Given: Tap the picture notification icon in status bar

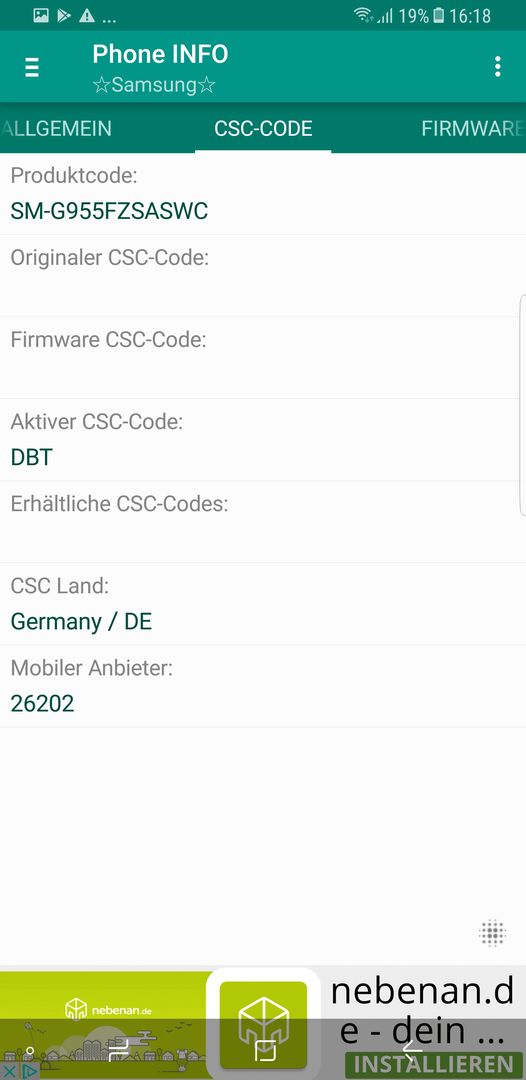Looking at the screenshot, I should (x=41, y=15).
